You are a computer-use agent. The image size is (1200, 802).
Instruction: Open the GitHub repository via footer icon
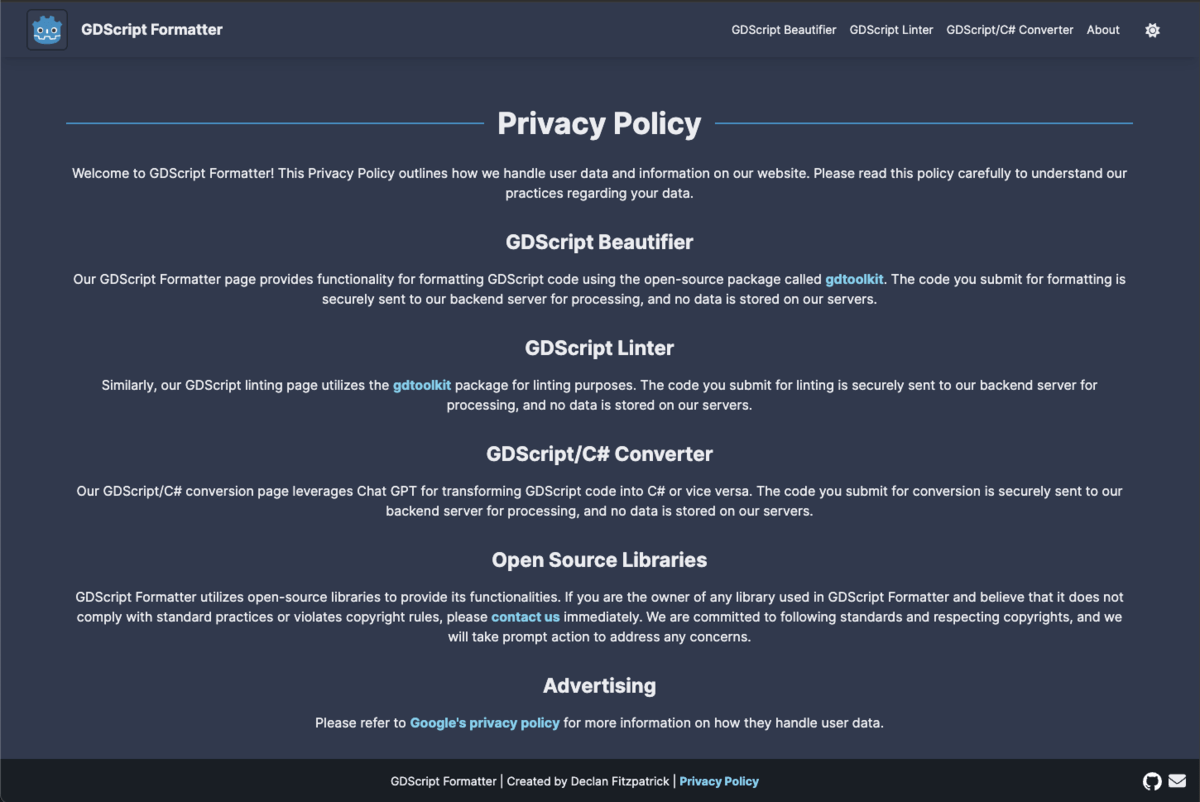tap(1152, 781)
